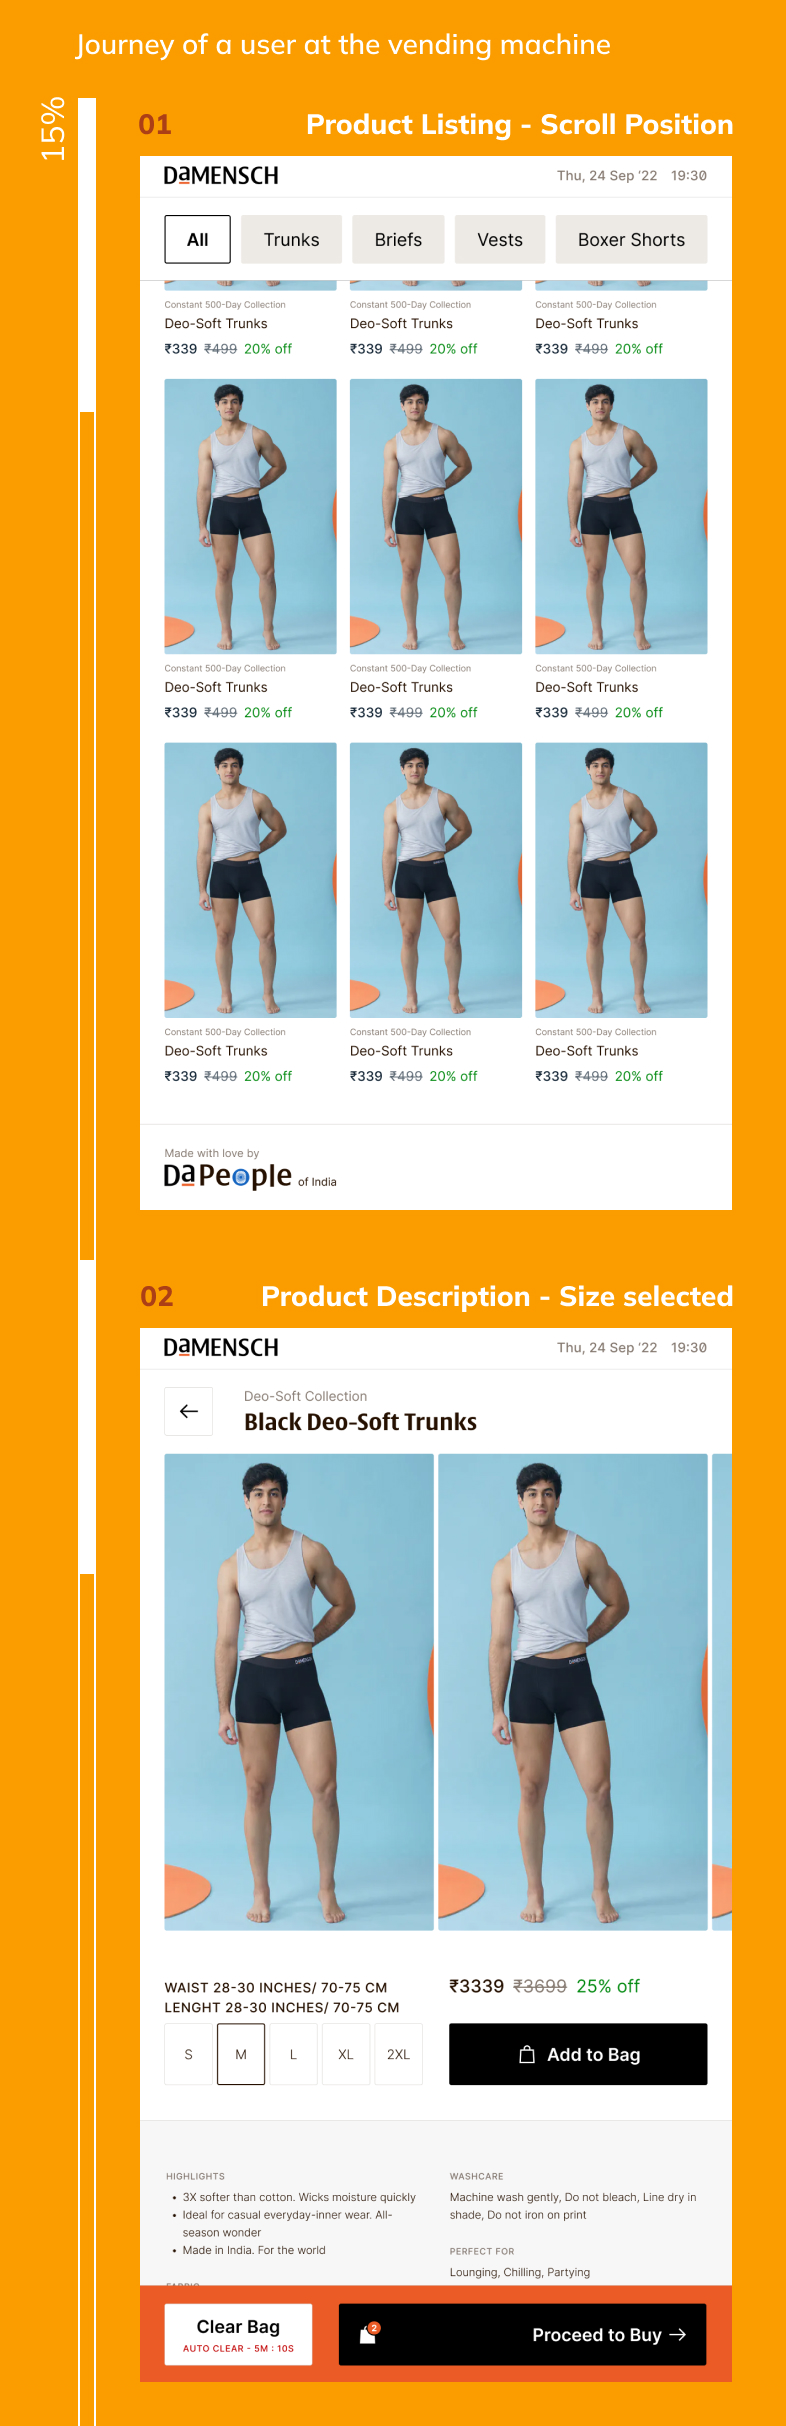Switch to the Trunks category tab
786x2426 pixels.
291,240
